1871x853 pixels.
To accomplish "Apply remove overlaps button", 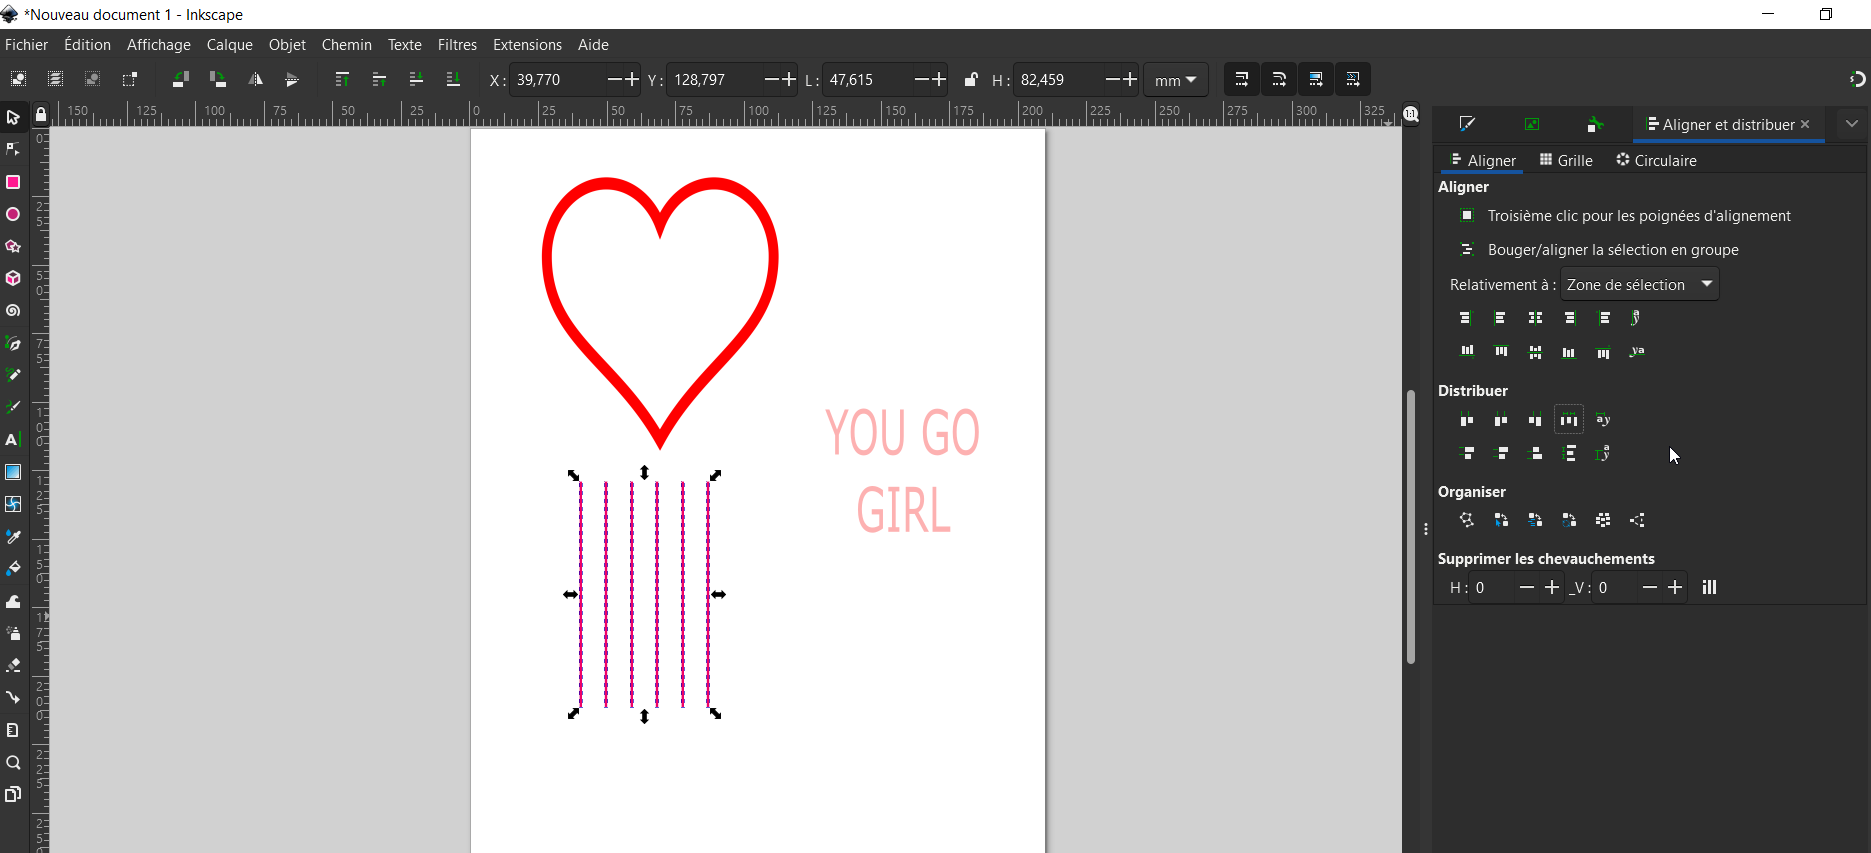I will tap(1709, 587).
